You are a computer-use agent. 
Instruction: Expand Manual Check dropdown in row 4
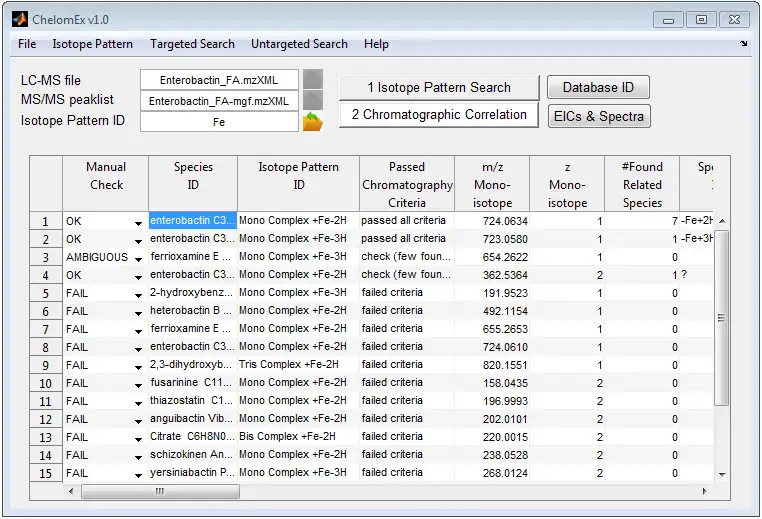(x=139, y=277)
